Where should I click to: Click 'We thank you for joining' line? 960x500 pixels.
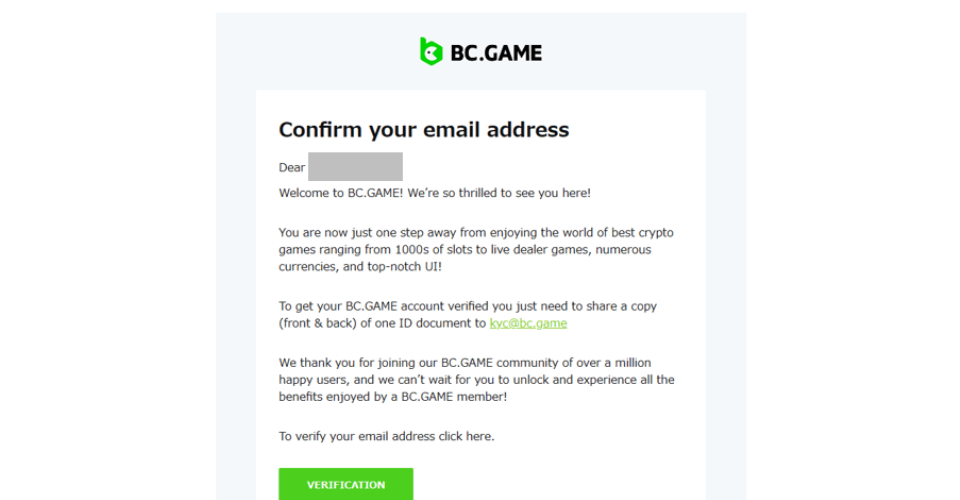[465, 363]
